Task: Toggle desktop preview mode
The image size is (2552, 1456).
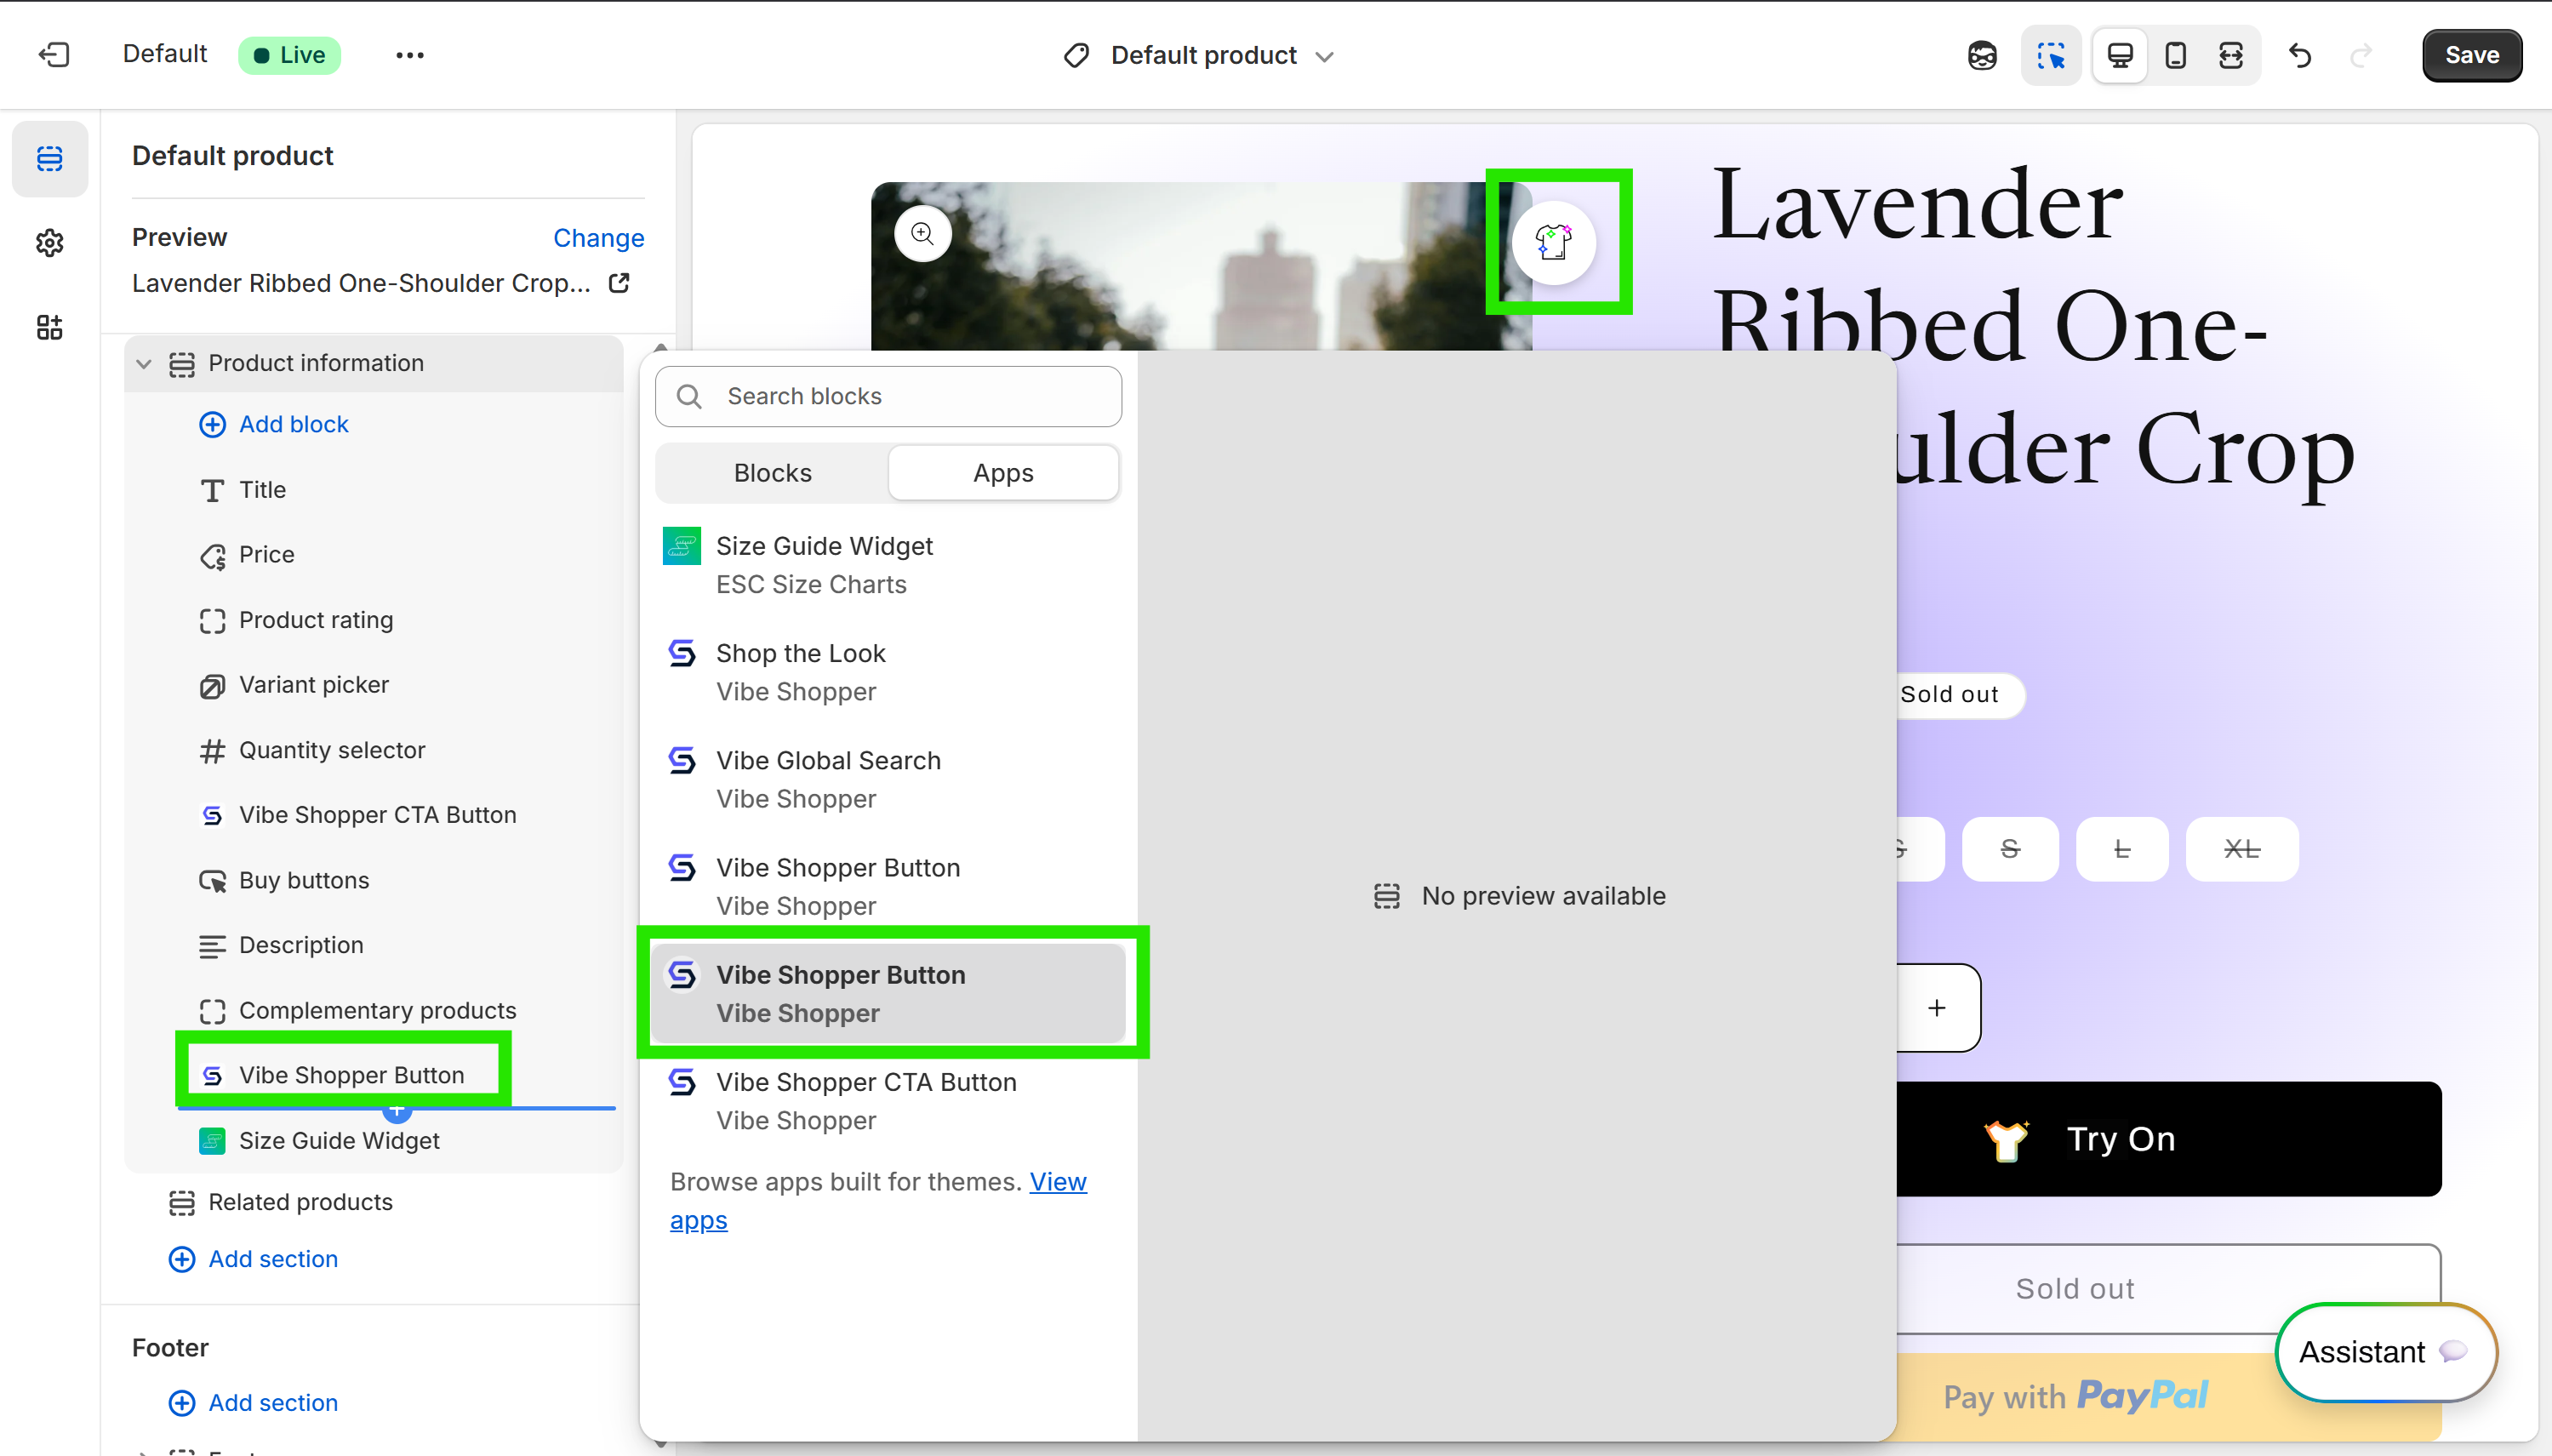Action: 2120,55
